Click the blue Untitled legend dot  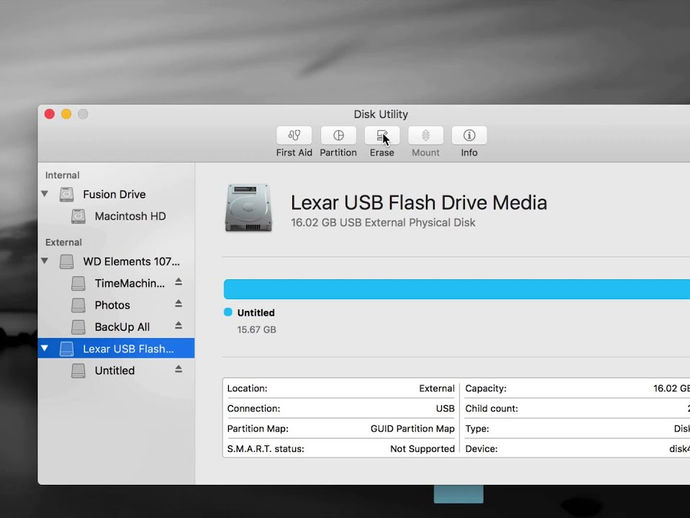click(228, 312)
